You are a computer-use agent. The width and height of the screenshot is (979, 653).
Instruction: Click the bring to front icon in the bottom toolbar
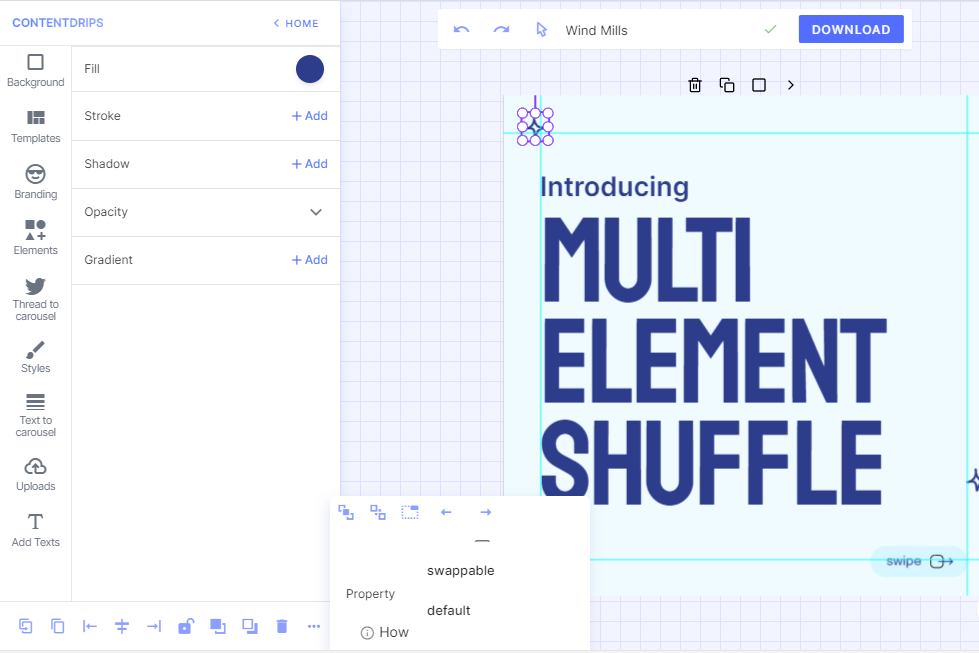click(x=217, y=626)
